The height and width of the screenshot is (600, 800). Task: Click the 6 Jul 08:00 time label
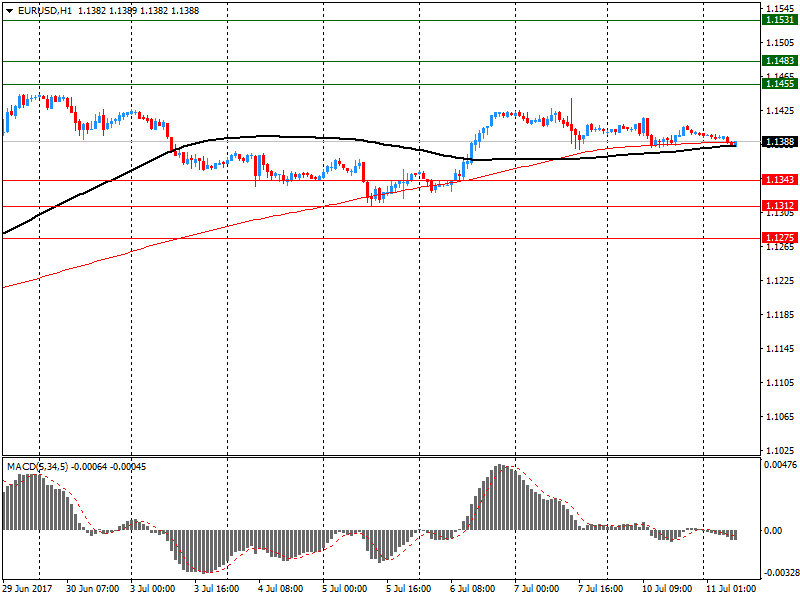[x=472, y=589]
